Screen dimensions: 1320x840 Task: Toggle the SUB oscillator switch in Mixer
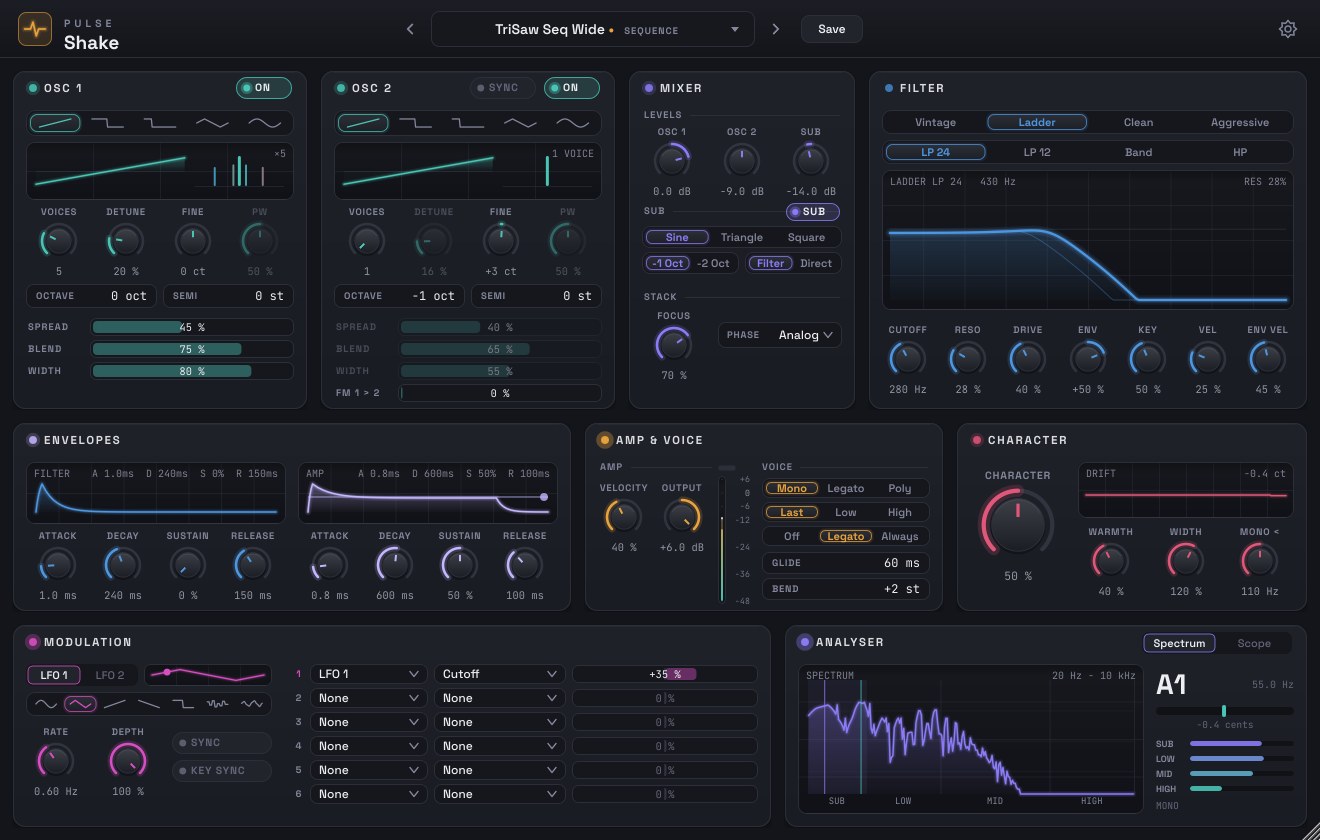813,212
